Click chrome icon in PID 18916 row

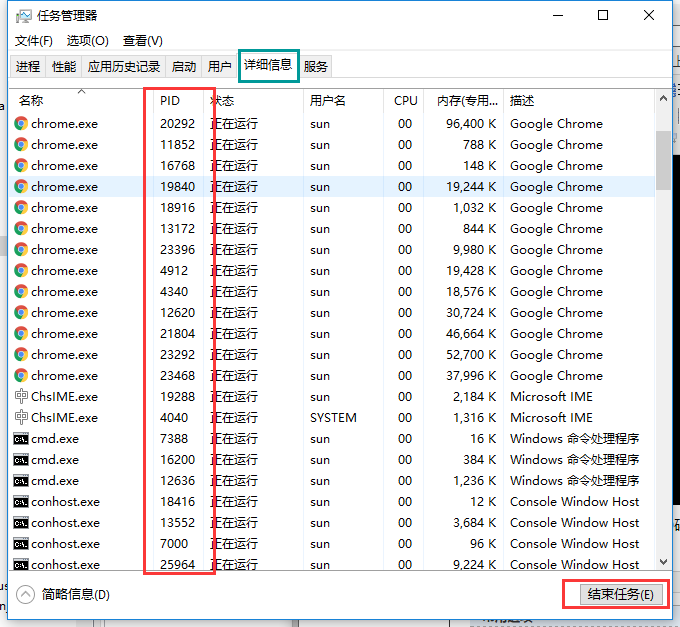pos(21,208)
